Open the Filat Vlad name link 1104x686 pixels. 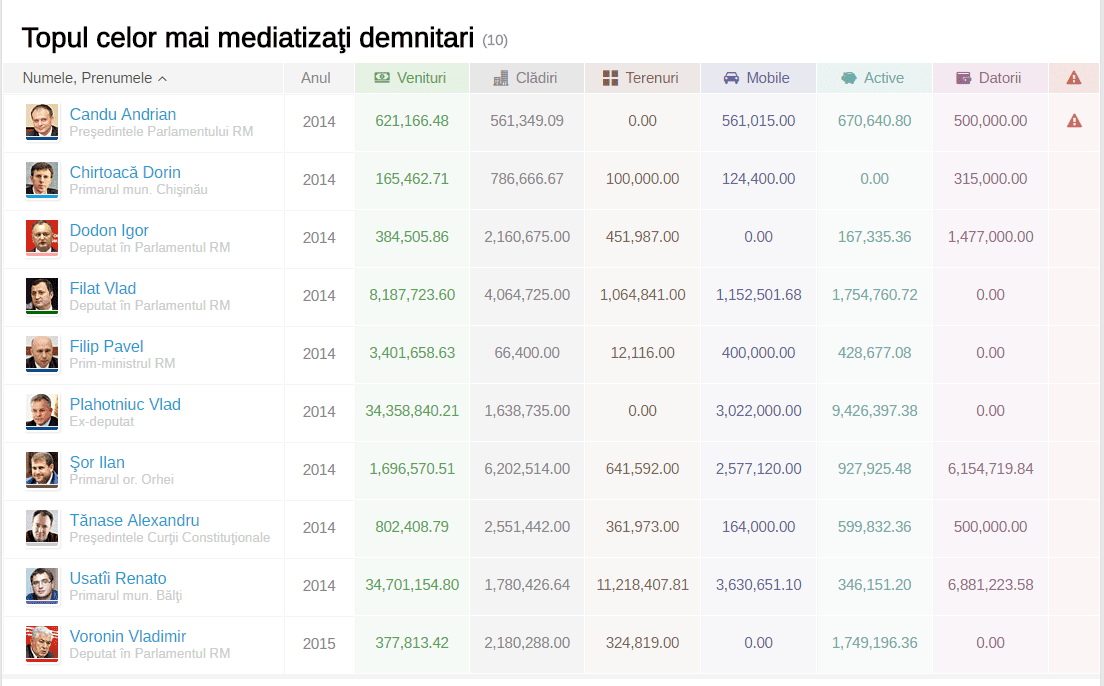(103, 288)
